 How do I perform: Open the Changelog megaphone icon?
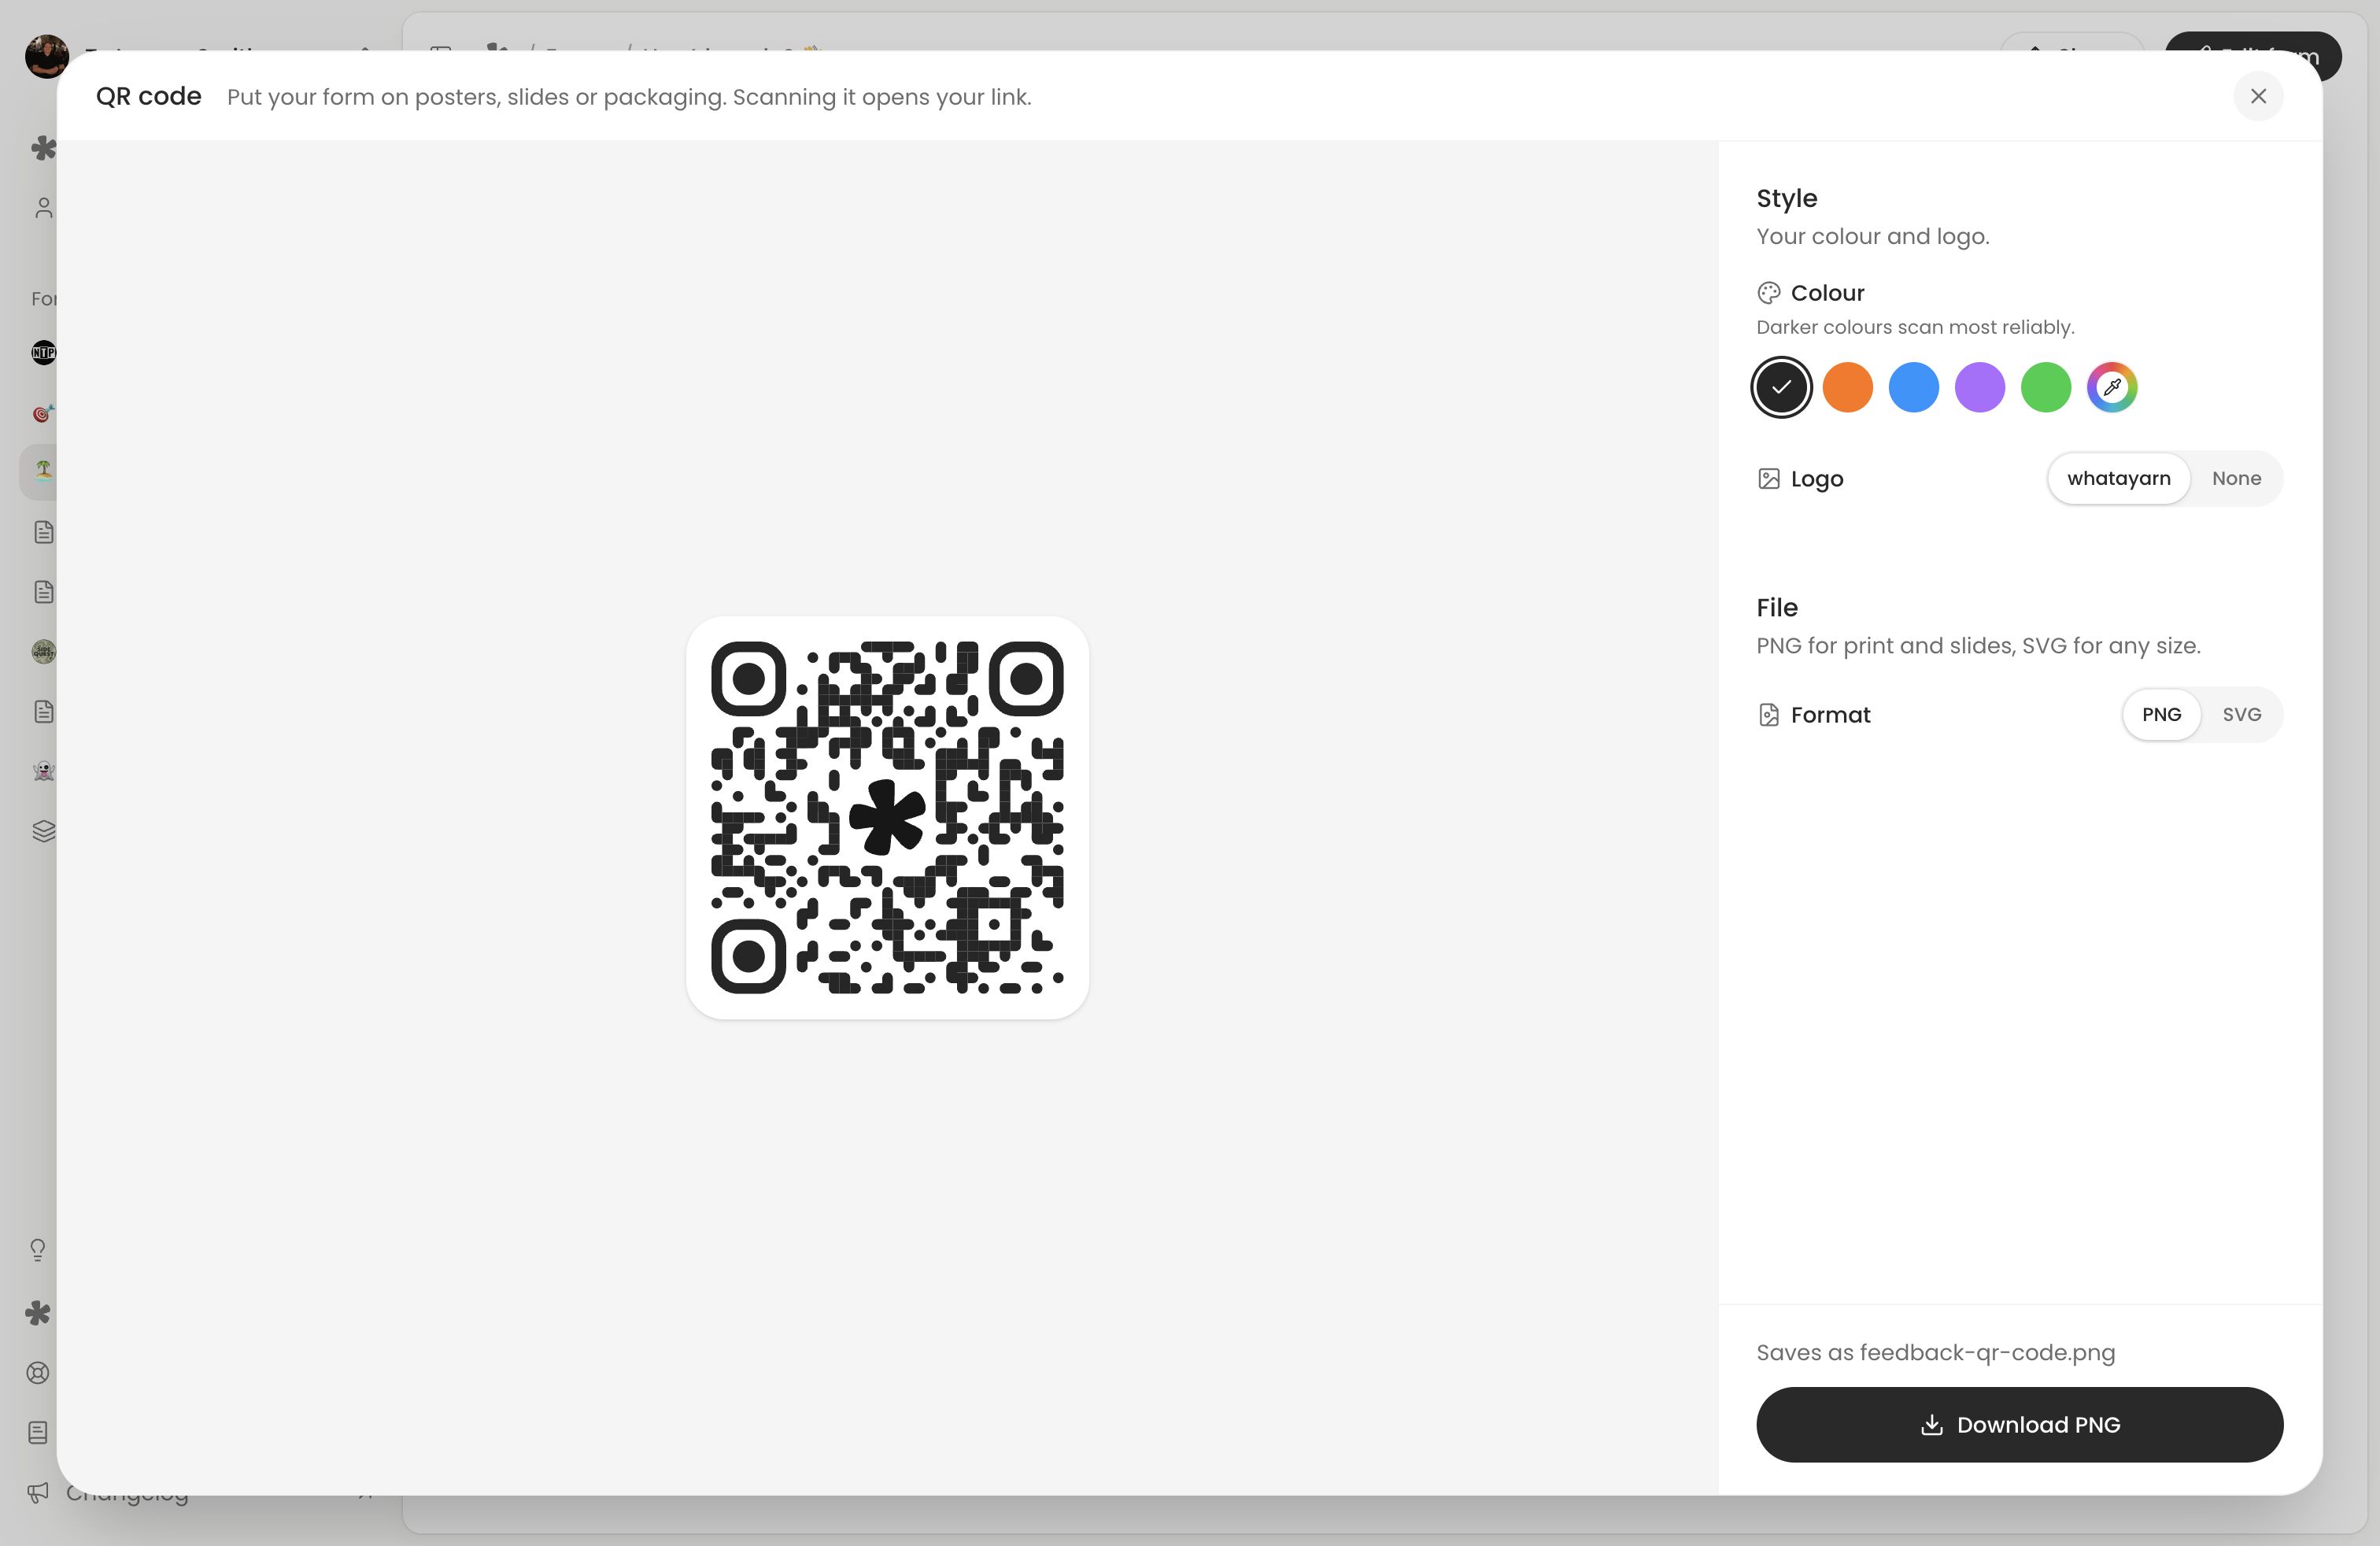pos(38,1493)
